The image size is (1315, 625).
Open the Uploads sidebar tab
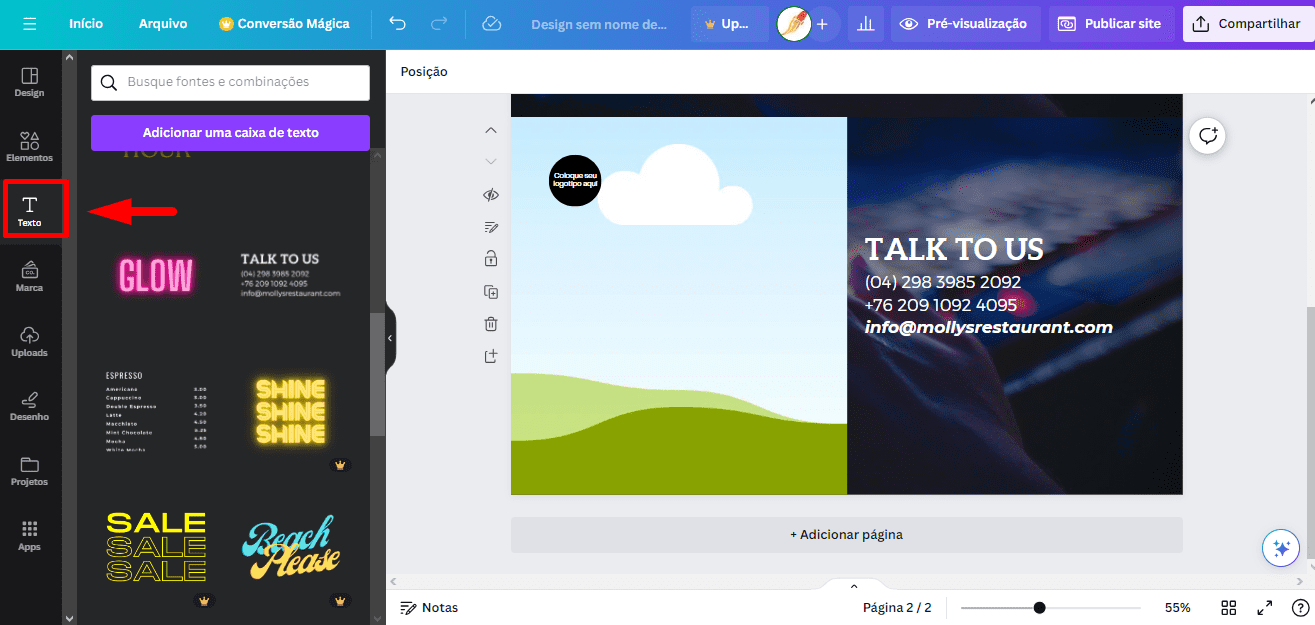(30, 342)
